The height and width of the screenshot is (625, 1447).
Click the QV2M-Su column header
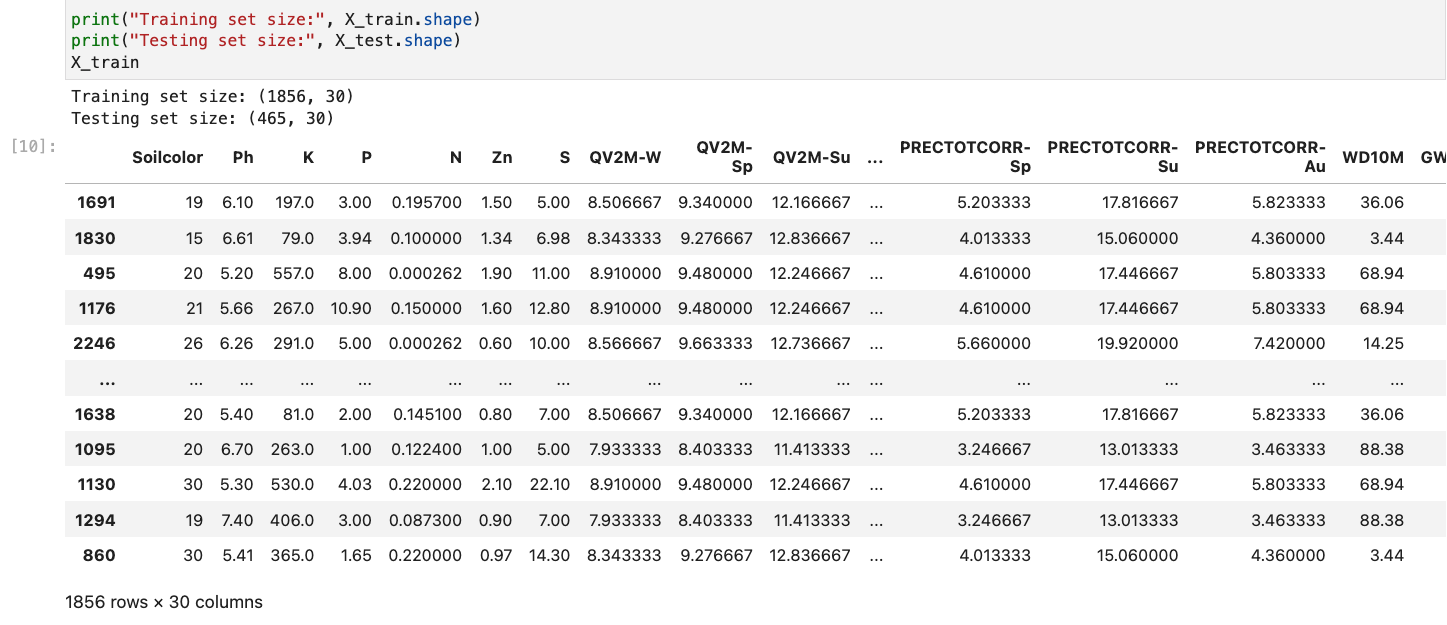coord(812,157)
